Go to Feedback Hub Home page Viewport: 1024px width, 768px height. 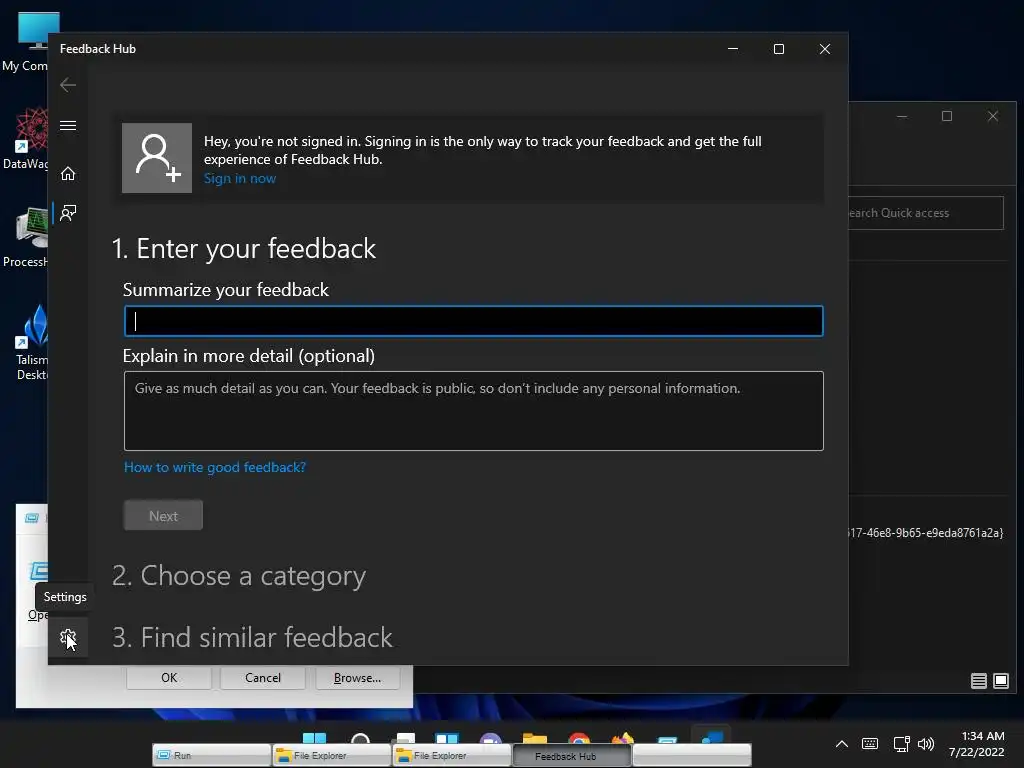click(68, 173)
